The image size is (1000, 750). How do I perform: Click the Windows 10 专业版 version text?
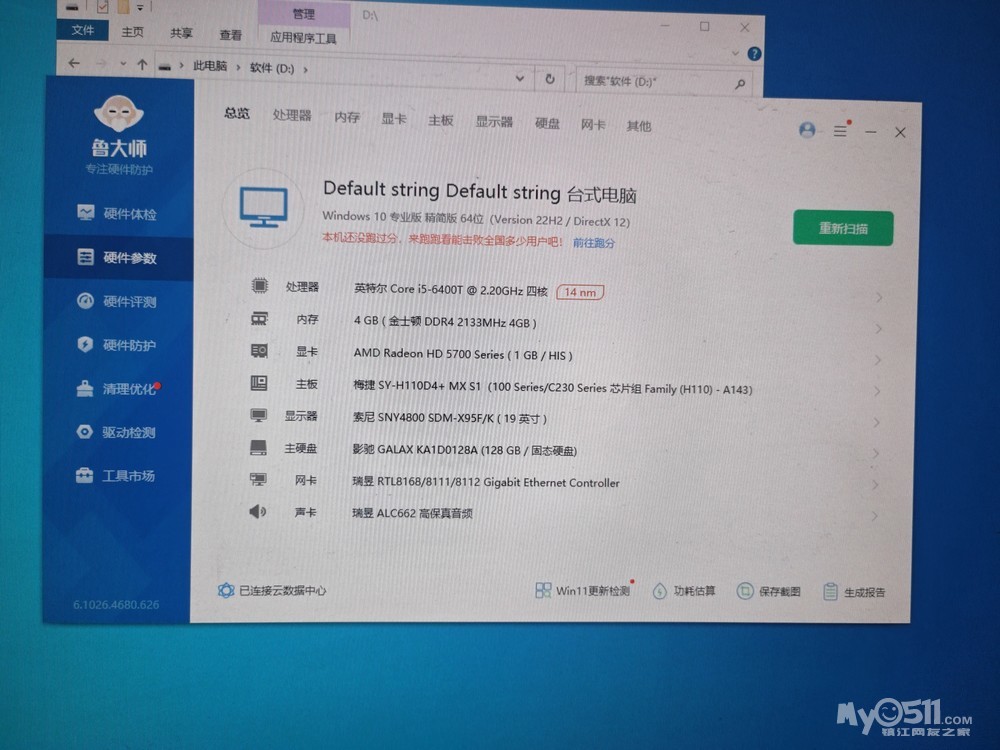tap(476, 219)
